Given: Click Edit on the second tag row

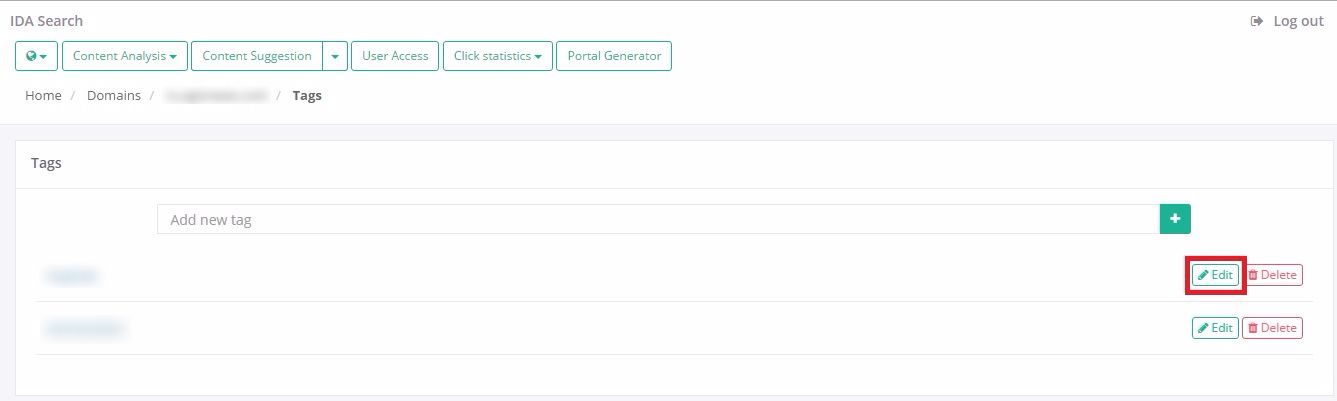Looking at the screenshot, I should coord(1215,328).
